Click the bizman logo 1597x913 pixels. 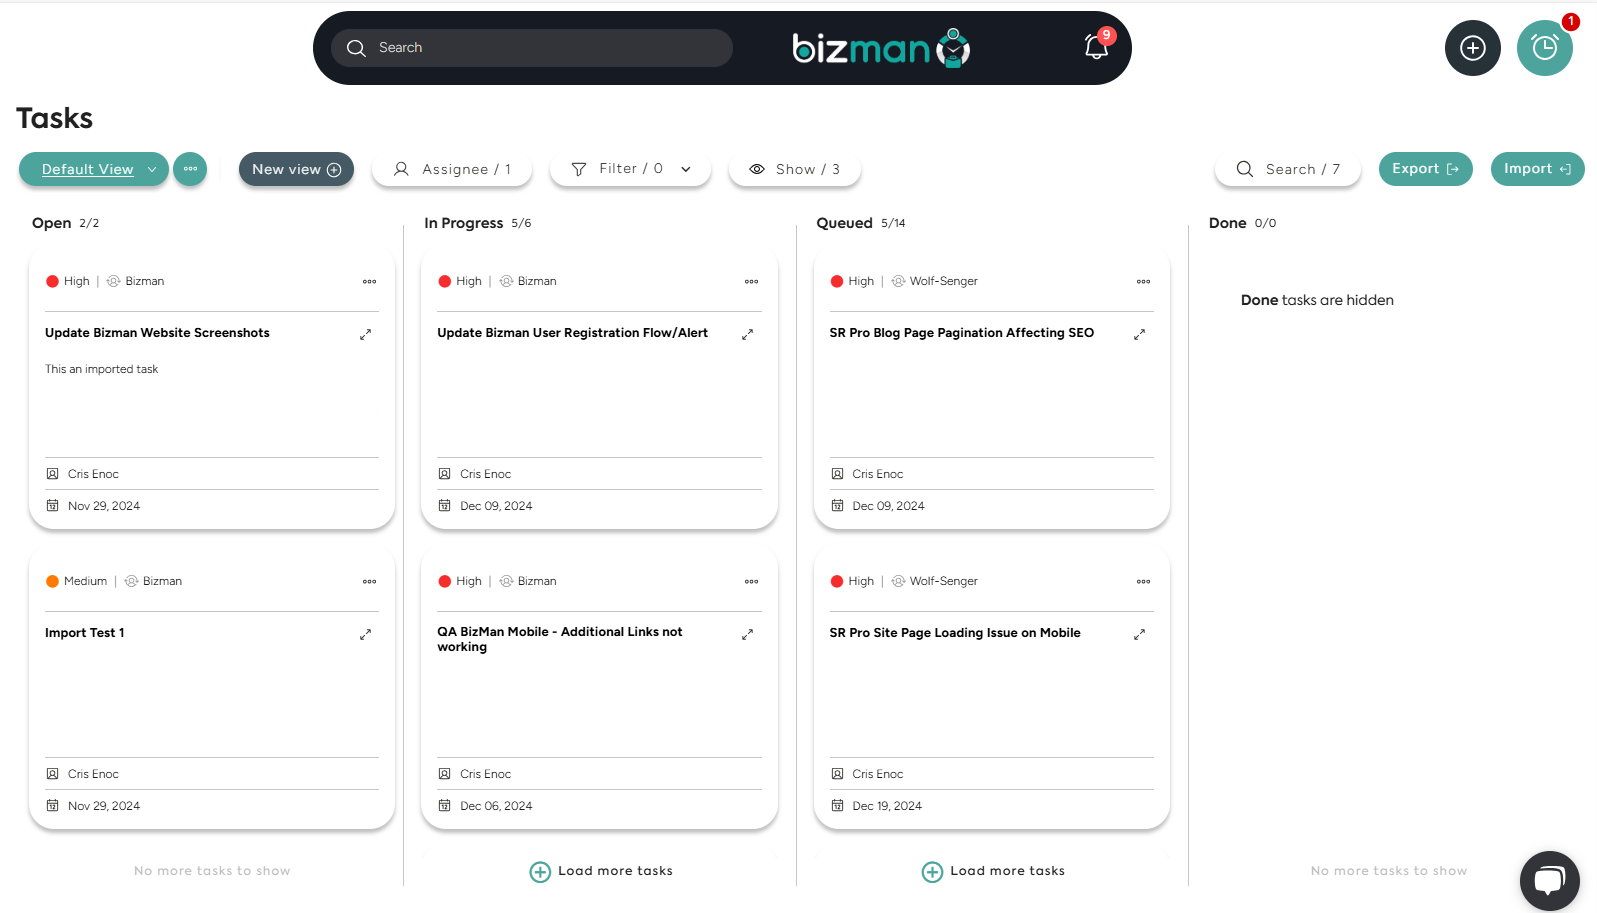tap(881, 47)
